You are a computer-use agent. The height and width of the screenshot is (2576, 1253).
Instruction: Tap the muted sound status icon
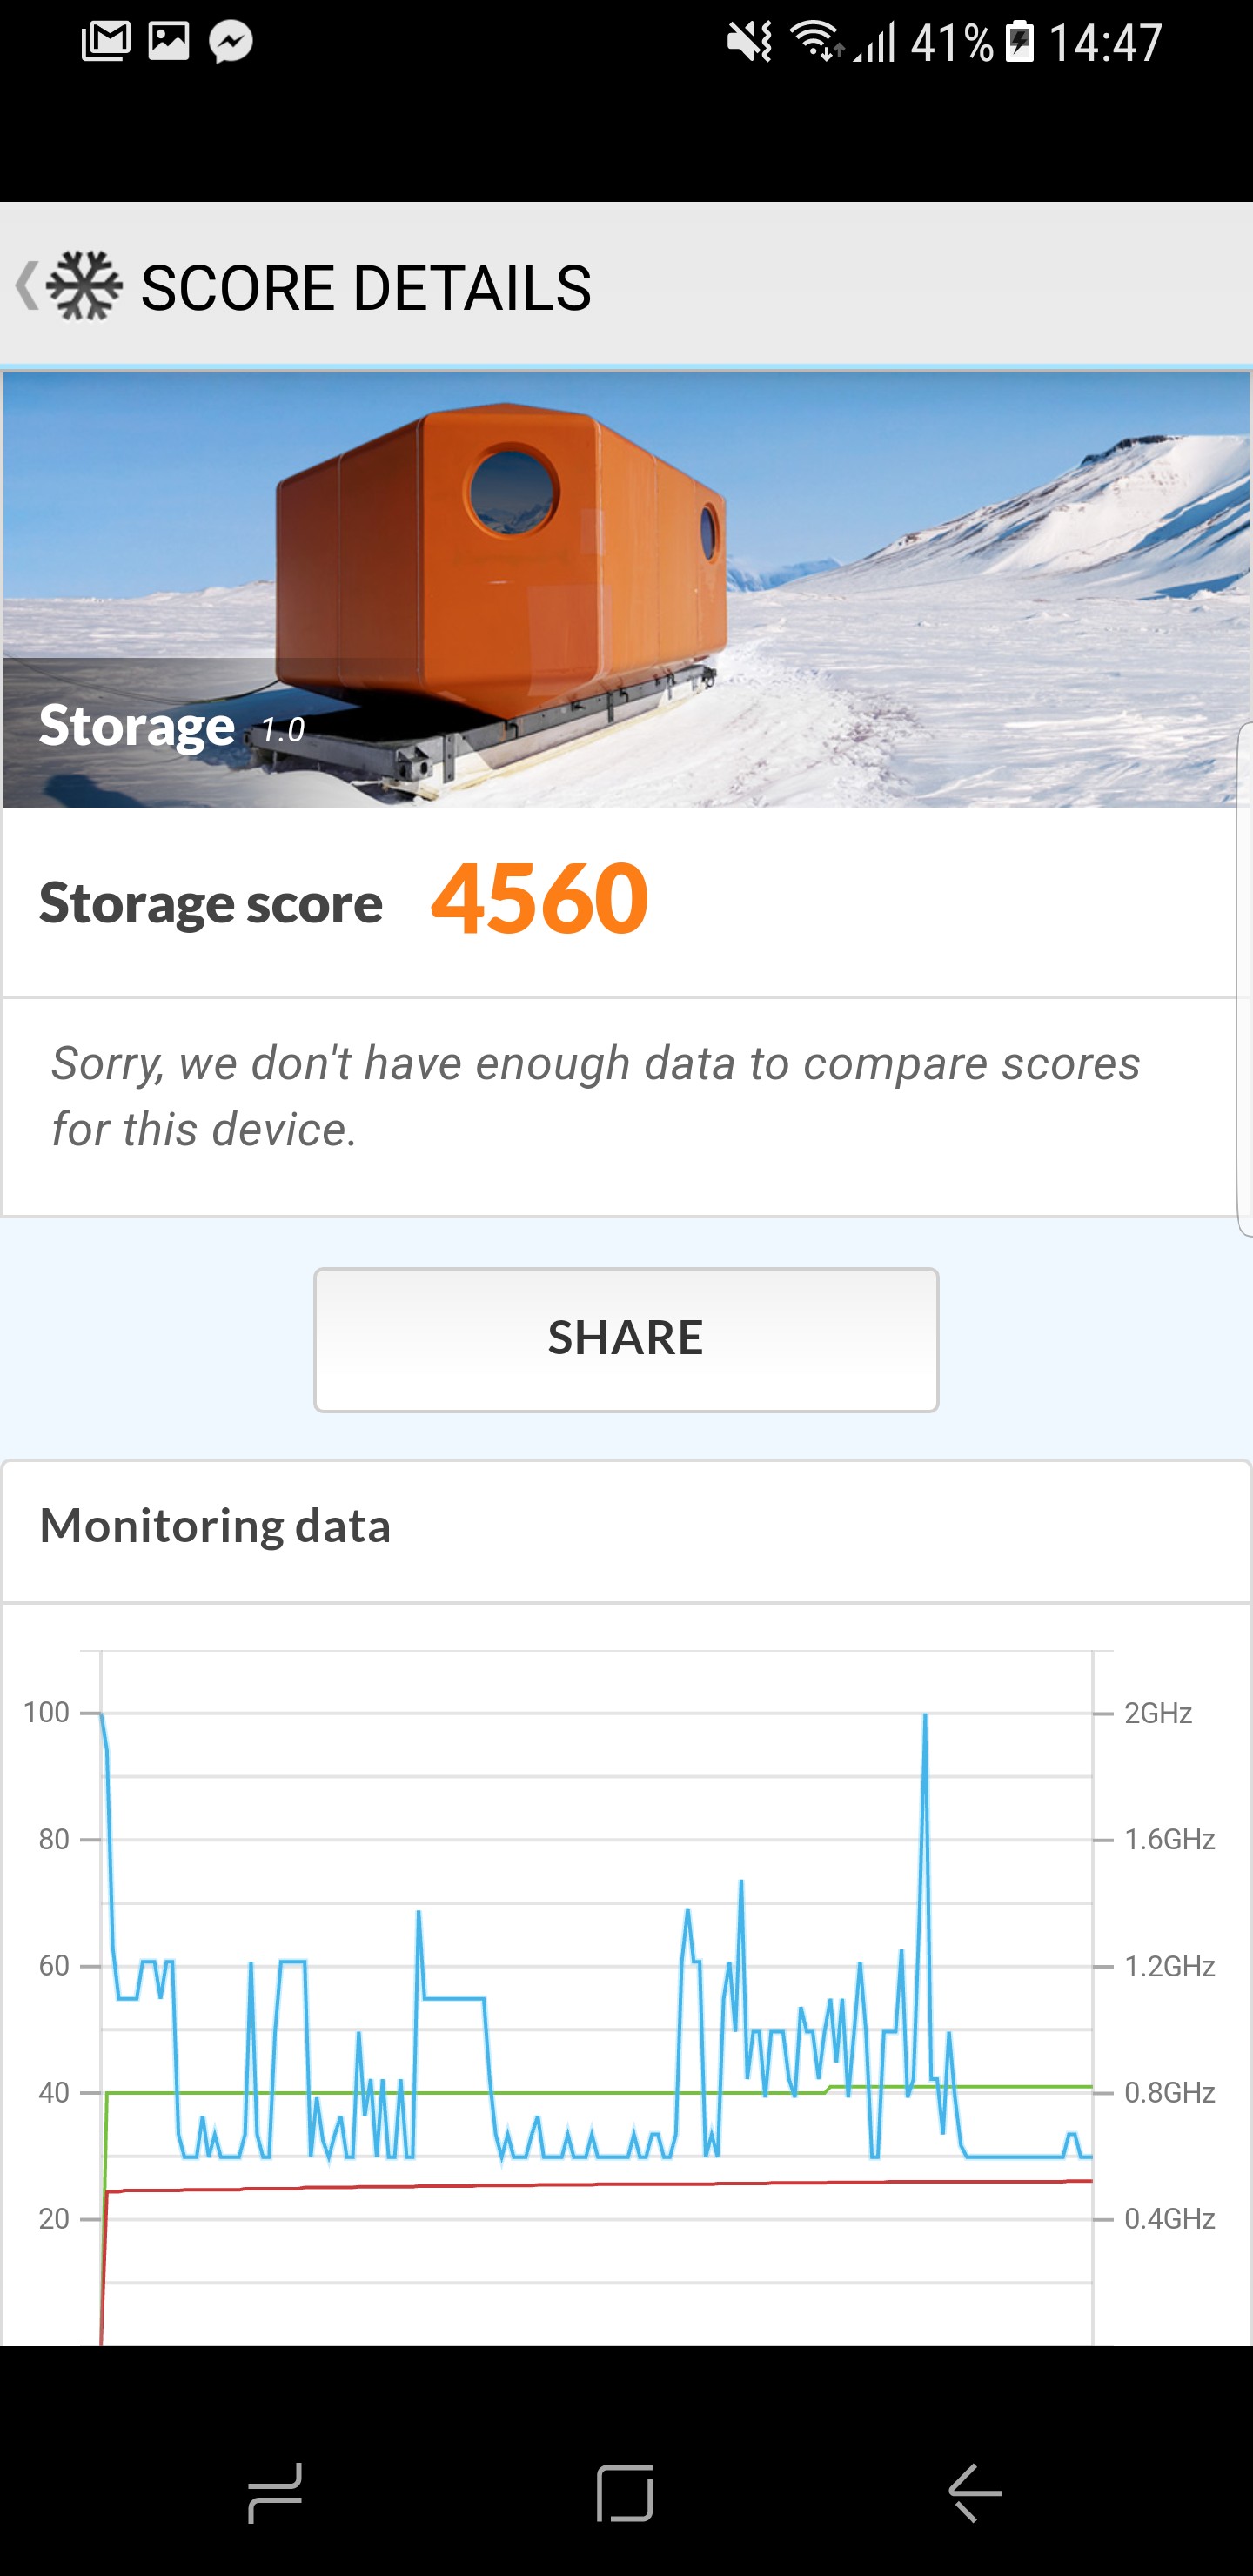749,42
